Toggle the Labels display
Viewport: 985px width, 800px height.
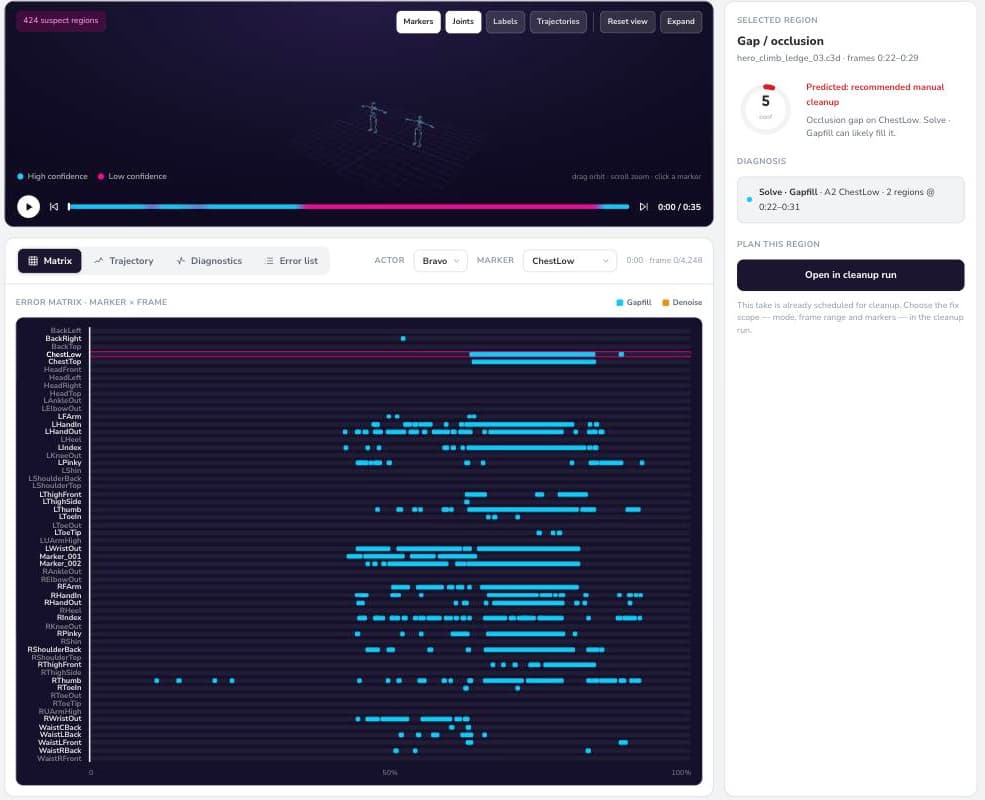point(505,21)
